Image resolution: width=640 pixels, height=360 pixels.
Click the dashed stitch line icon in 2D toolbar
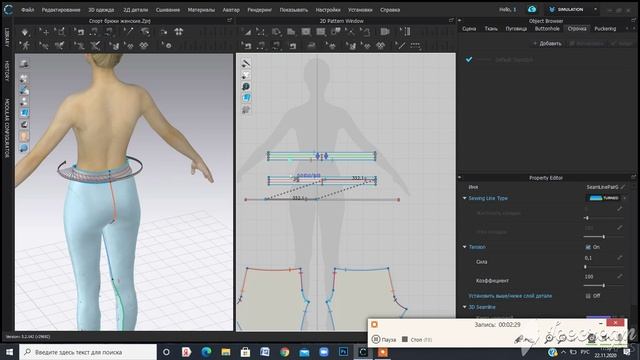[415, 45]
